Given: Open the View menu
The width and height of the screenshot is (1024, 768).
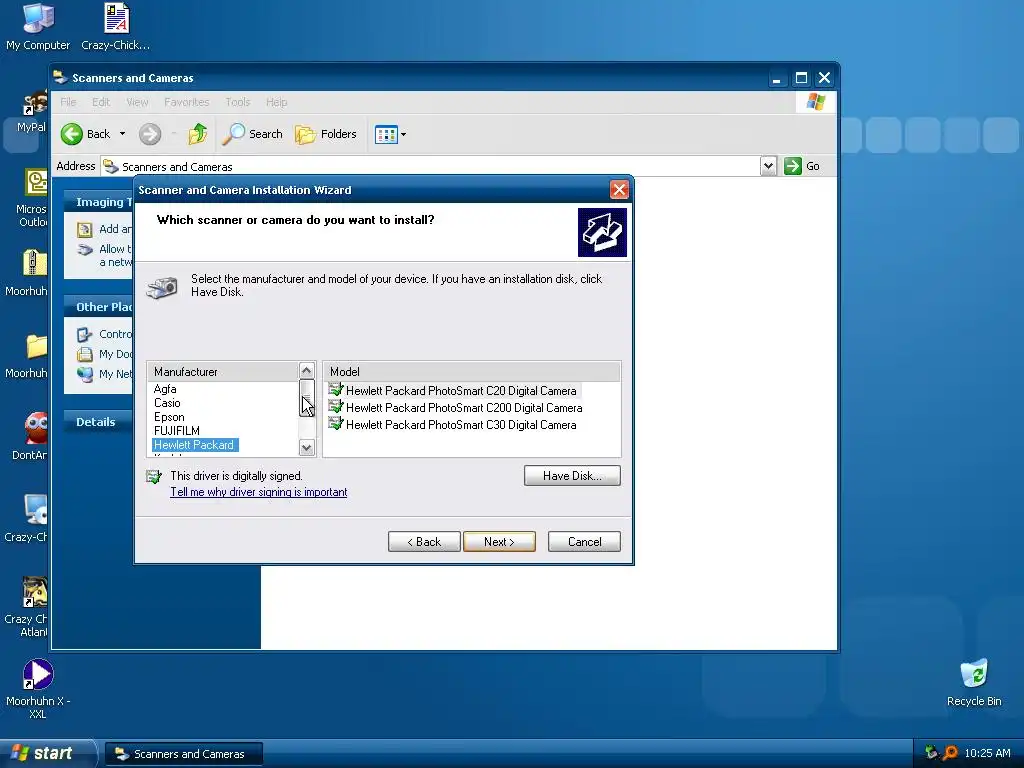Looking at the screenshot, I should click(x=137, y=102).
